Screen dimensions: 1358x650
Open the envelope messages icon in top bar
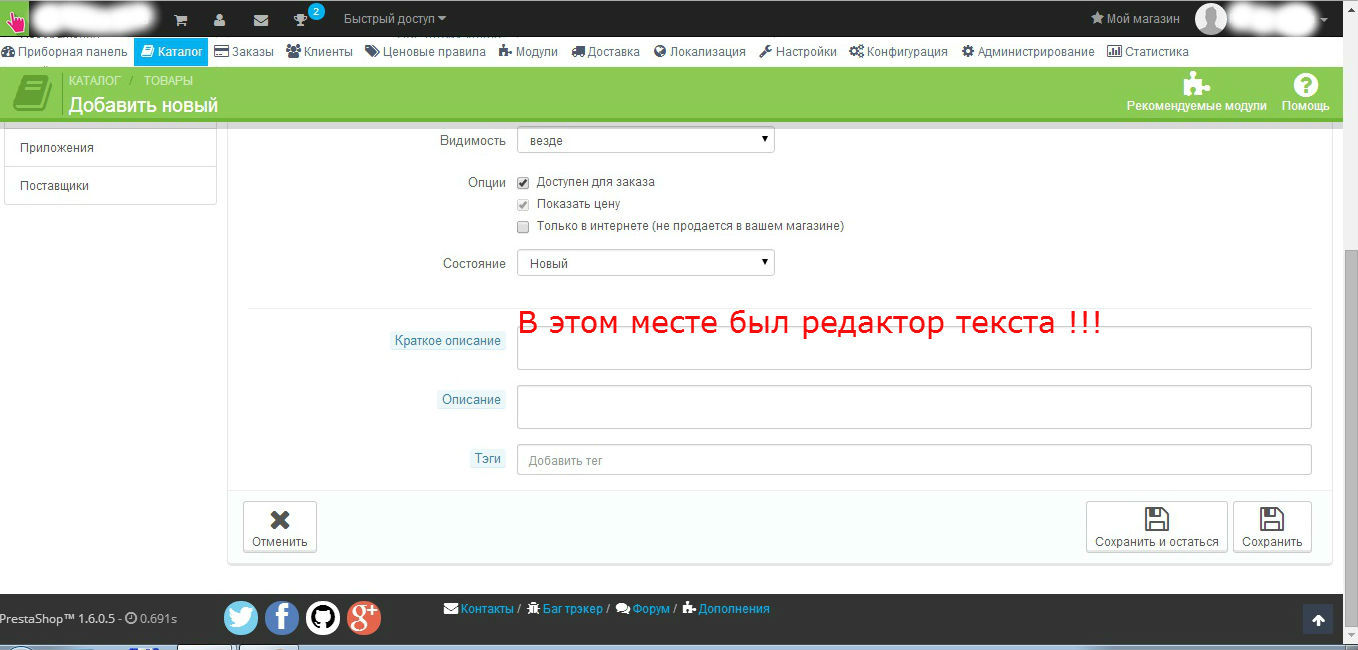coord(261,19)
